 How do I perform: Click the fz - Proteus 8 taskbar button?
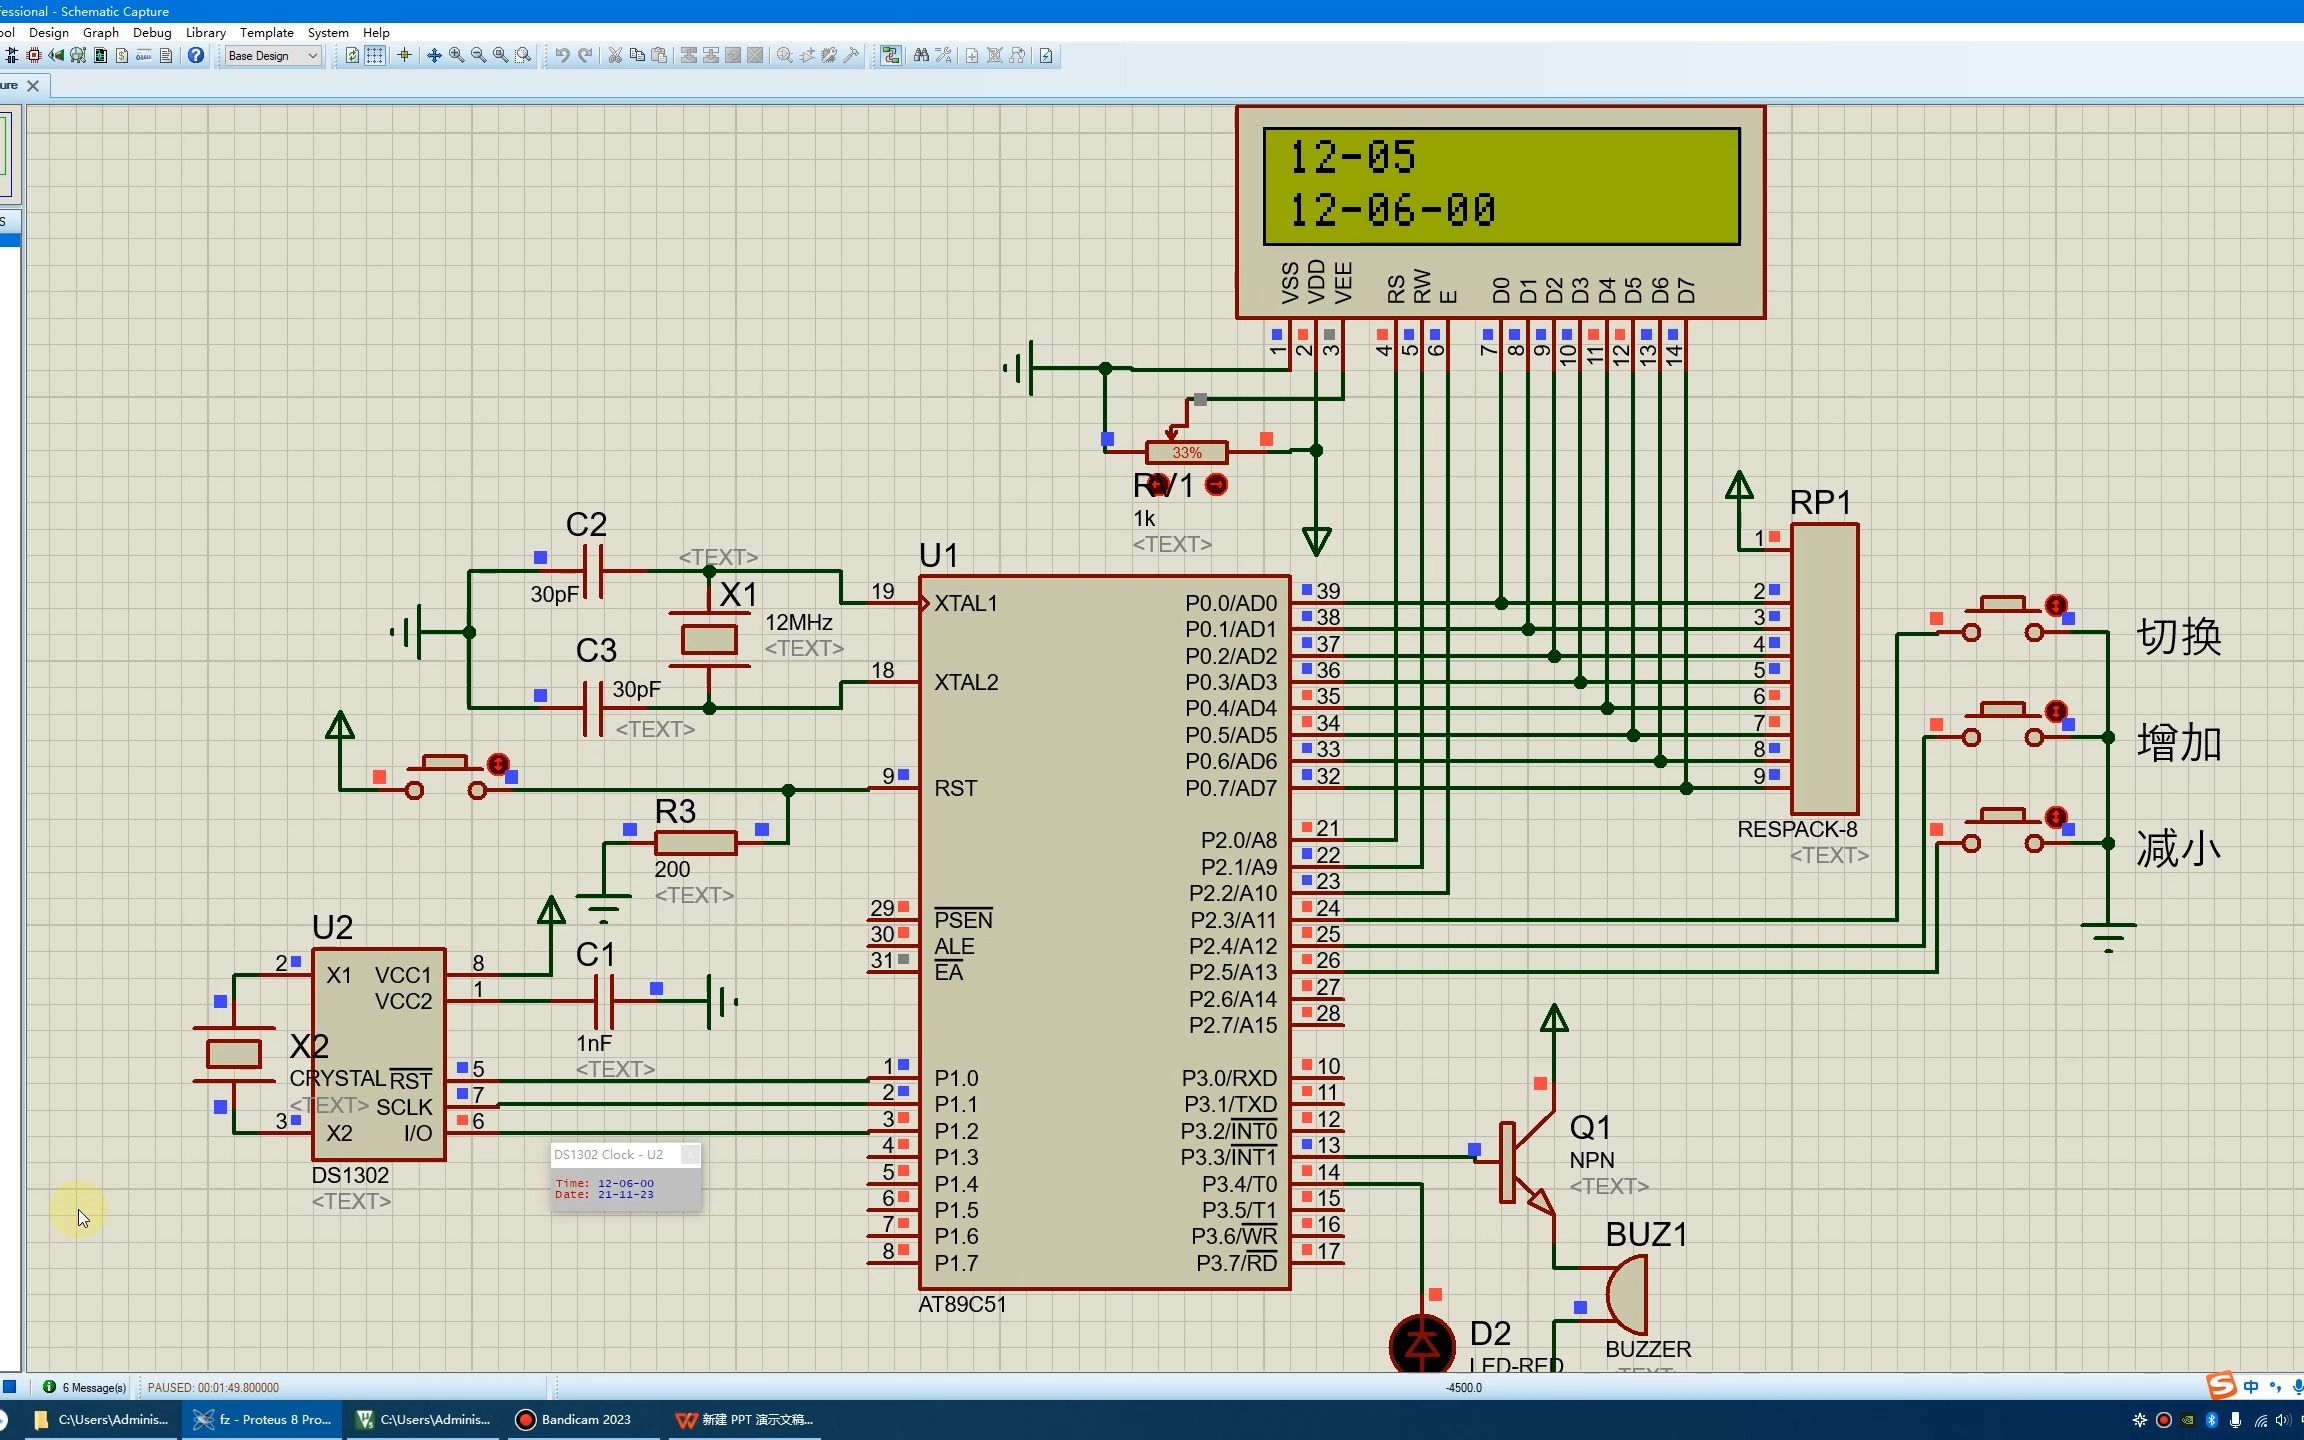point(263,1419)
